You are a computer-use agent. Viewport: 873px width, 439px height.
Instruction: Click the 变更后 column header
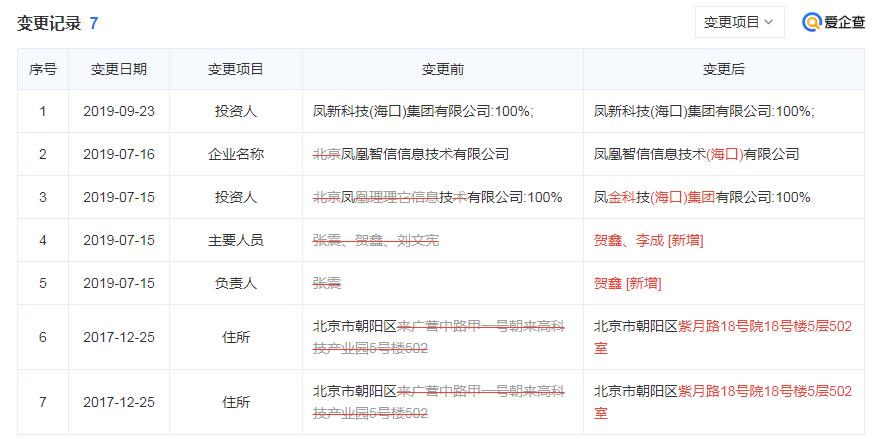coord(724,69)
